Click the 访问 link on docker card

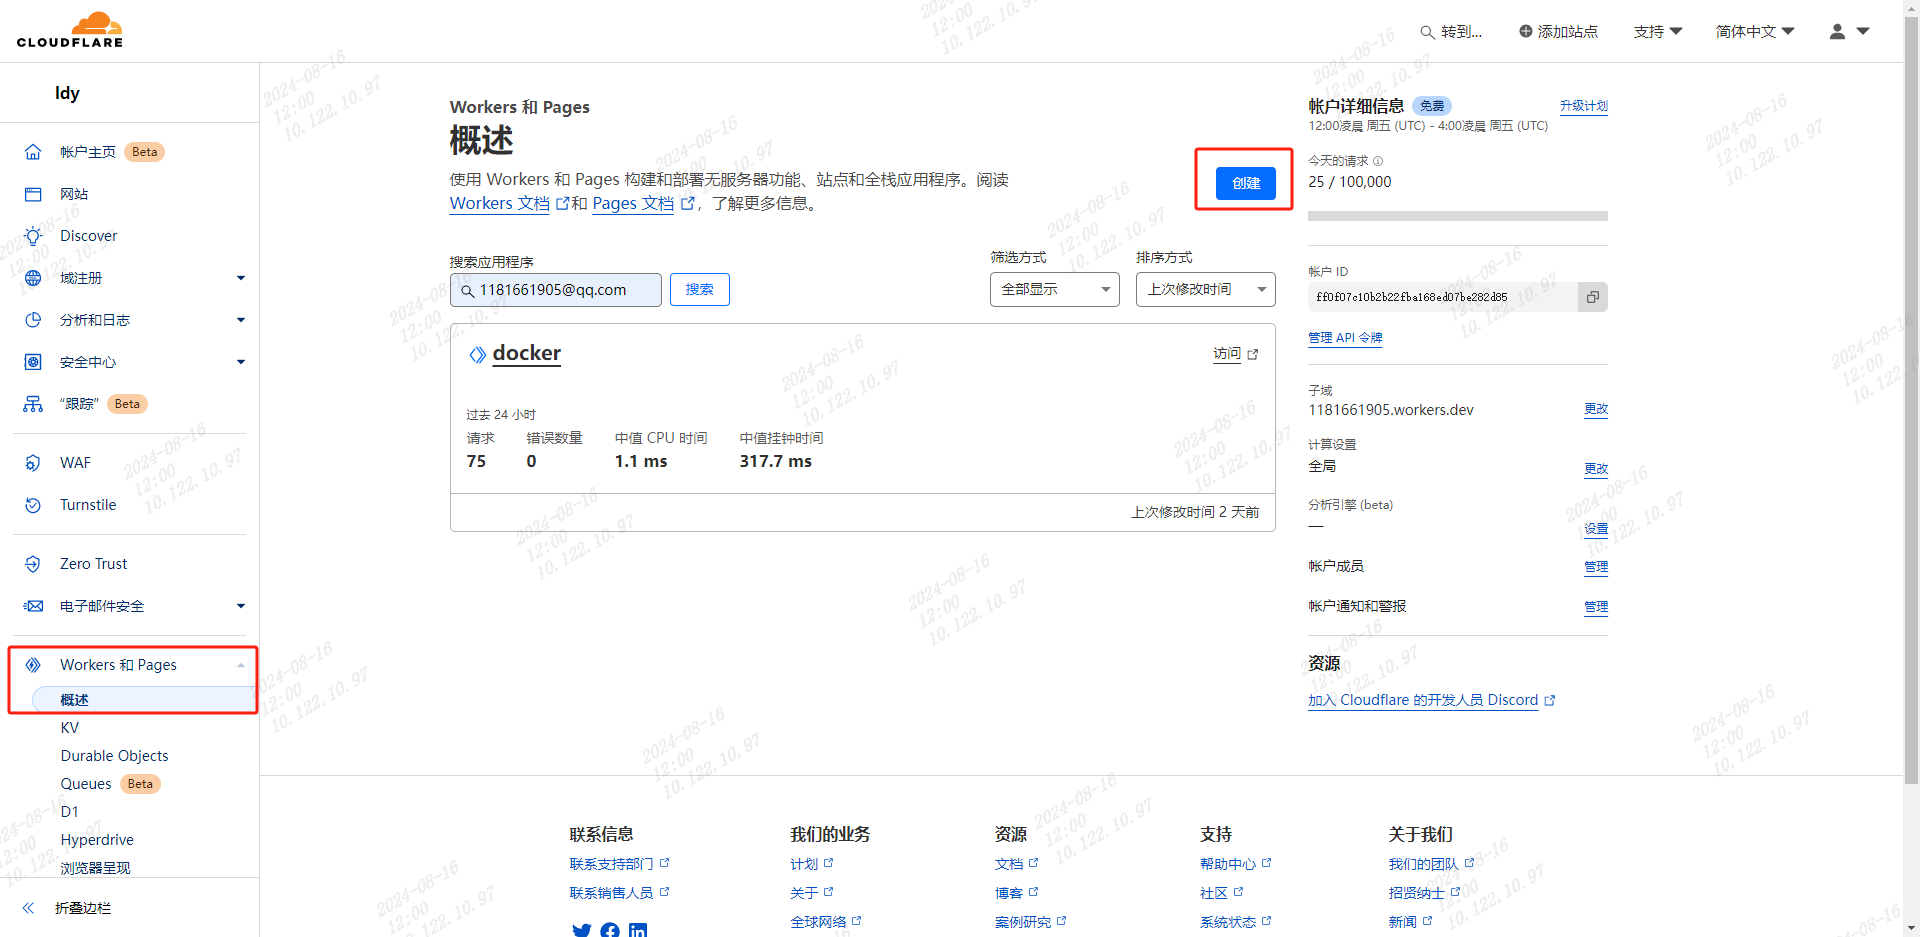click(1227, 354)
